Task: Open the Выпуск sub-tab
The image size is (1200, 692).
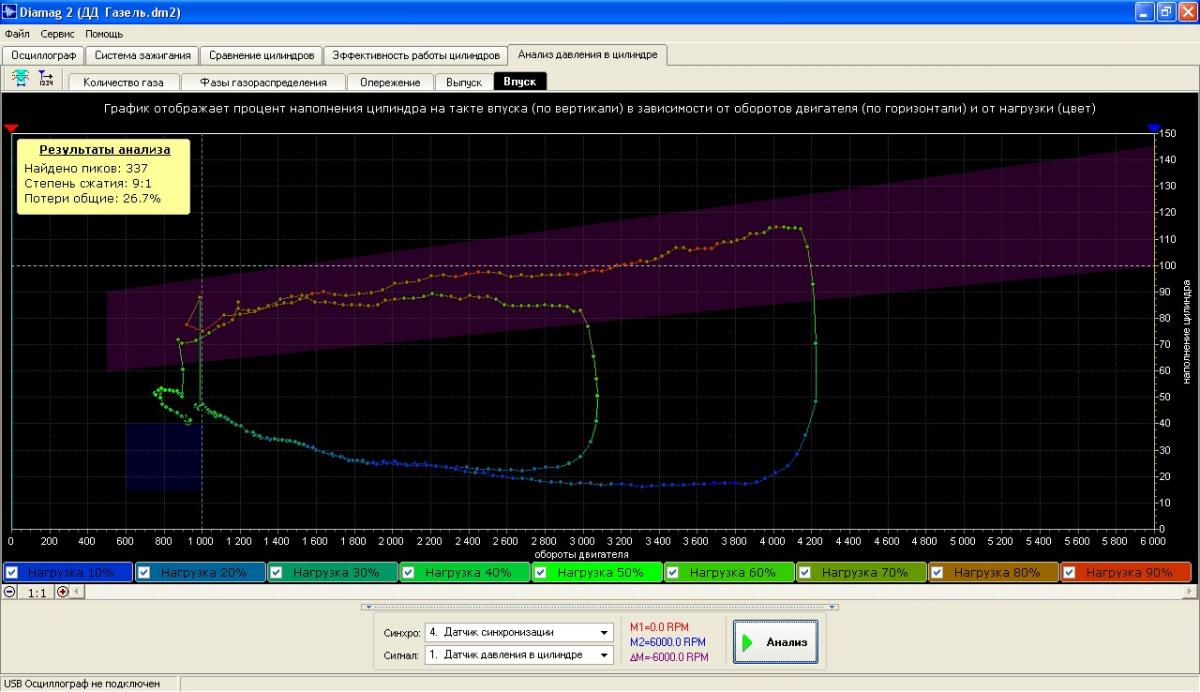Action: pyautogui.click(x=463, y=82)
